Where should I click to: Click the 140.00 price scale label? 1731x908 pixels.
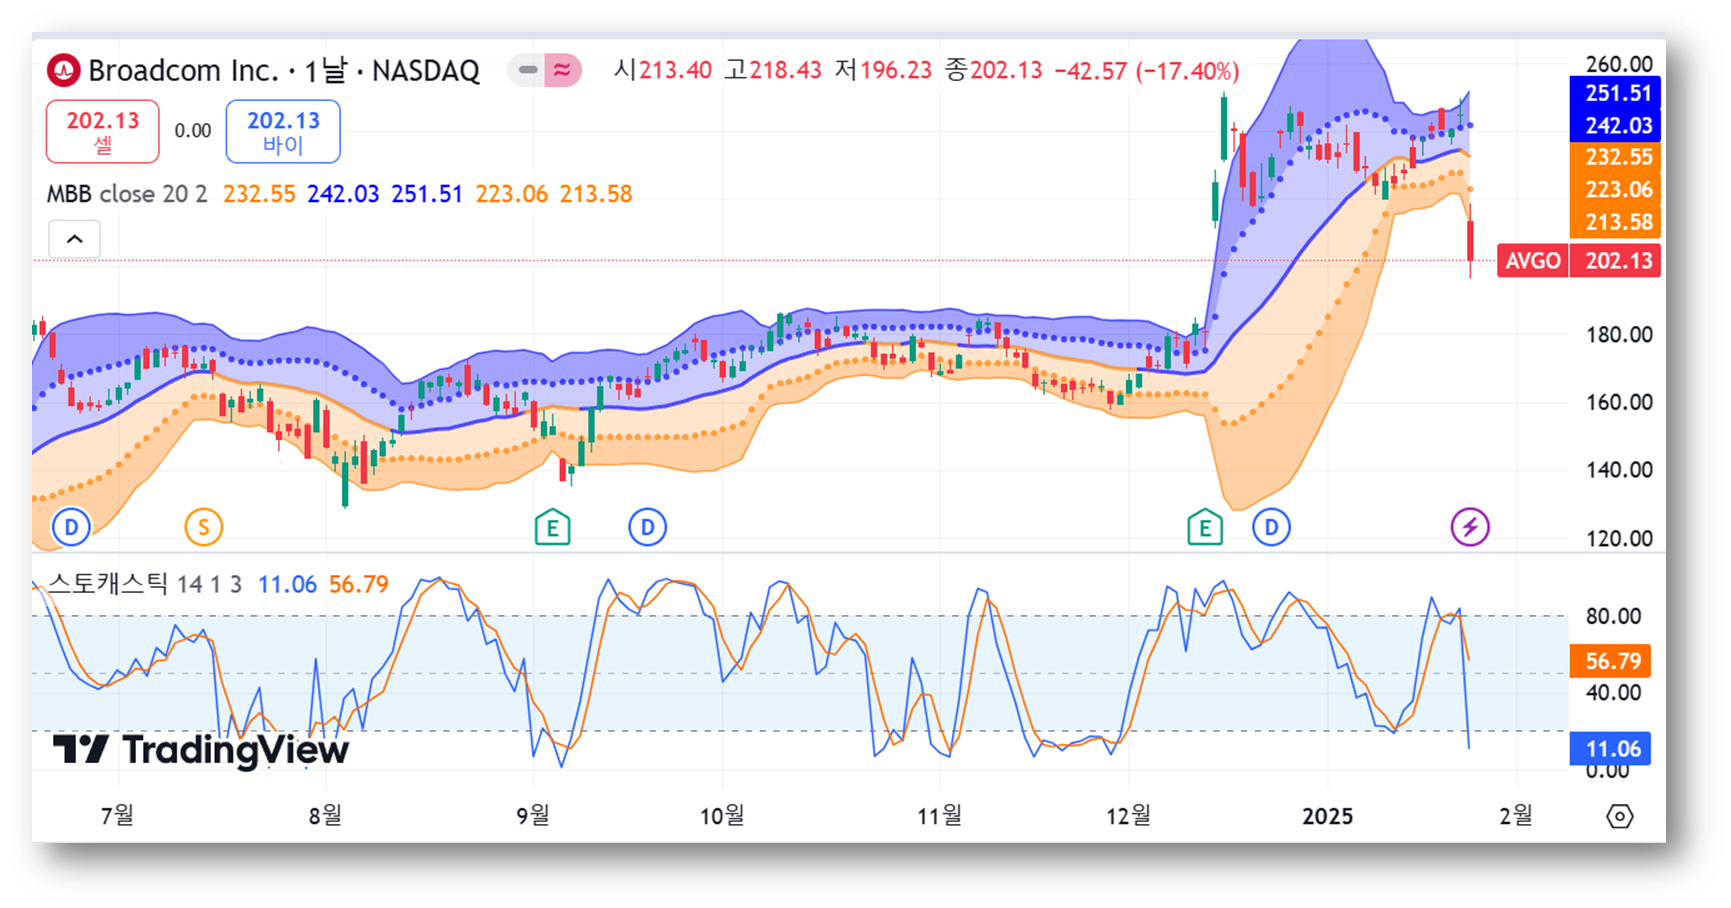click(x=1619, y=470)
